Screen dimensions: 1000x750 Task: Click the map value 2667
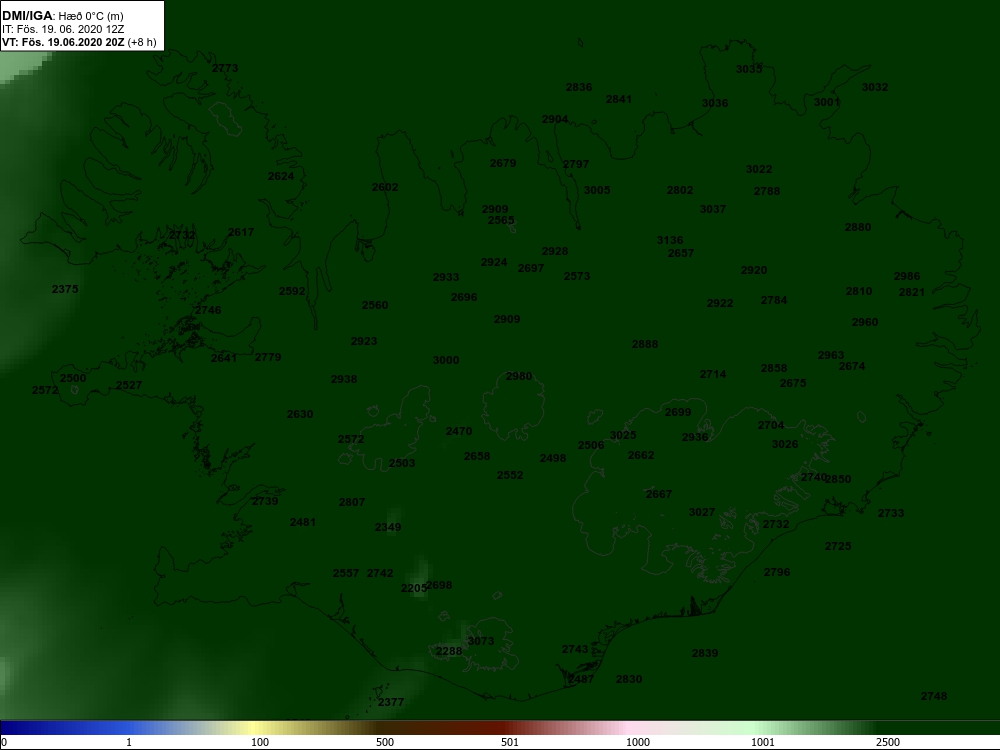(x=659, y=494)
